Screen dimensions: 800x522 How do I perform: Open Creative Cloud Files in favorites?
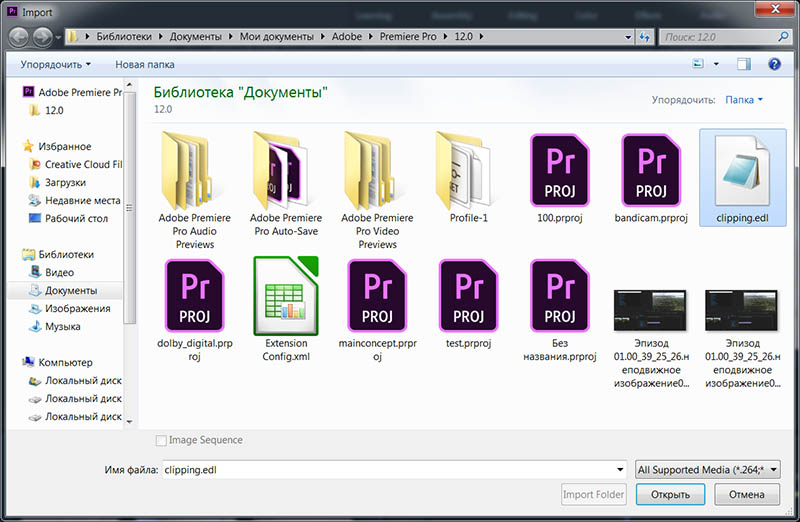(x=76, y=164)
